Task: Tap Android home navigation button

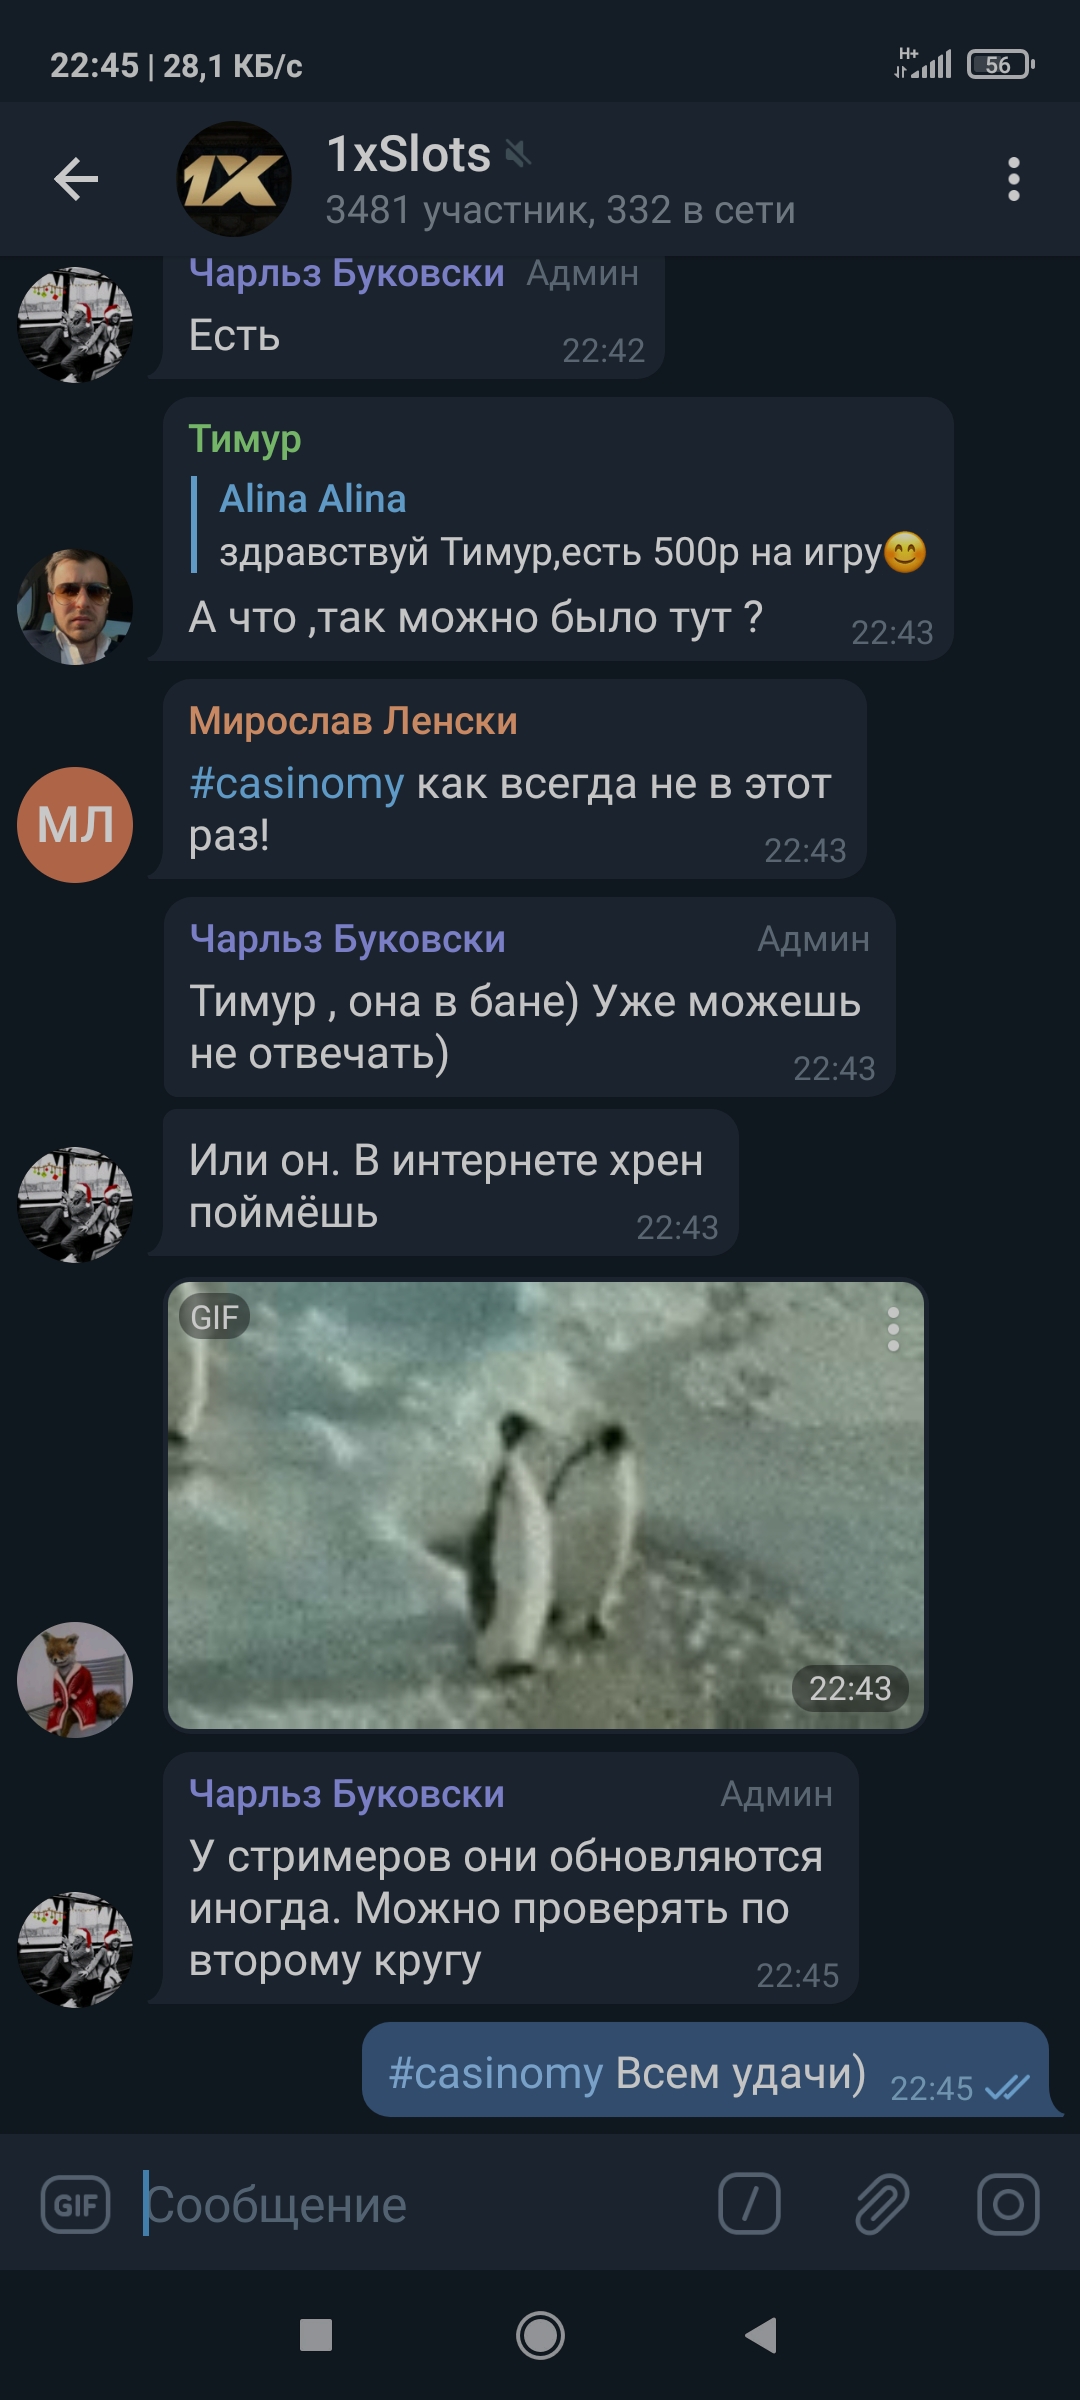Action: 540,2336
